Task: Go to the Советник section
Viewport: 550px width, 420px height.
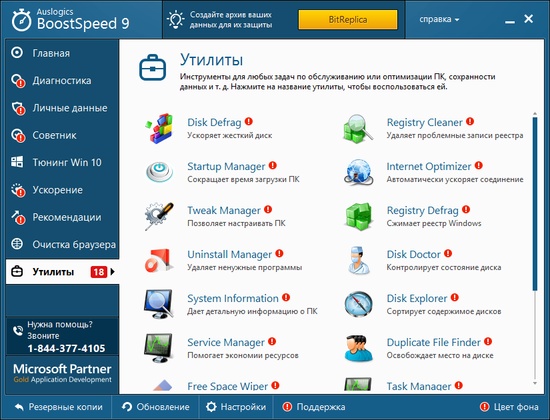Action: pyautogui.click(x=62, y=135)
